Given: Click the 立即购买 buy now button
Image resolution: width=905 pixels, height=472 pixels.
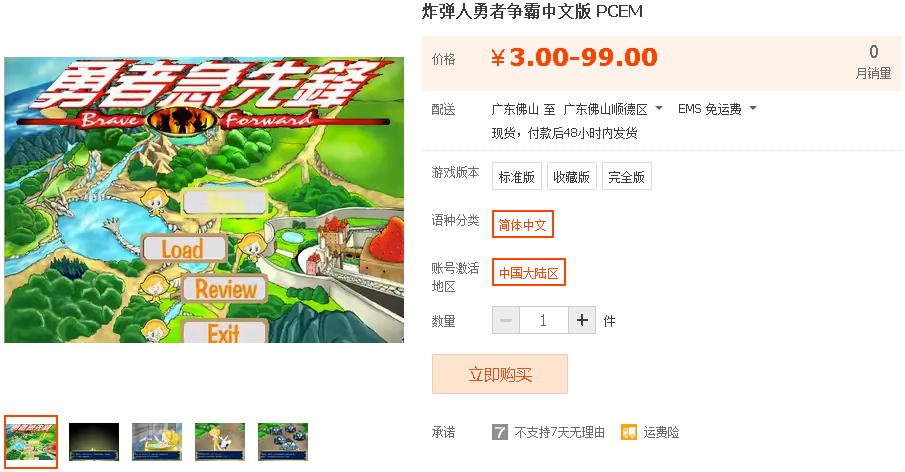Looking at the screenshot, I should coord(500,374).
